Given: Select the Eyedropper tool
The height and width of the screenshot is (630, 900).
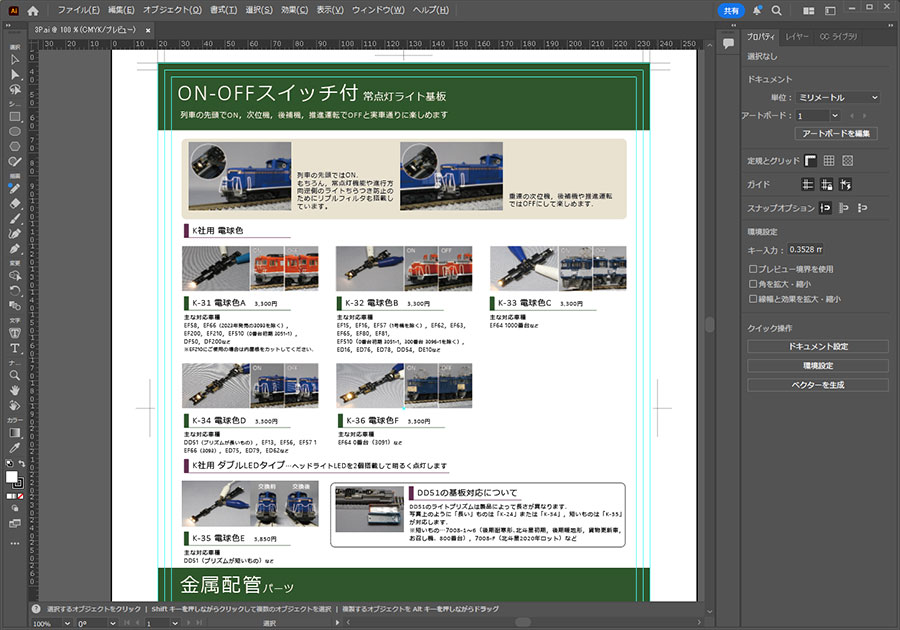Looking at the screenshot, I should pos(15,448).
